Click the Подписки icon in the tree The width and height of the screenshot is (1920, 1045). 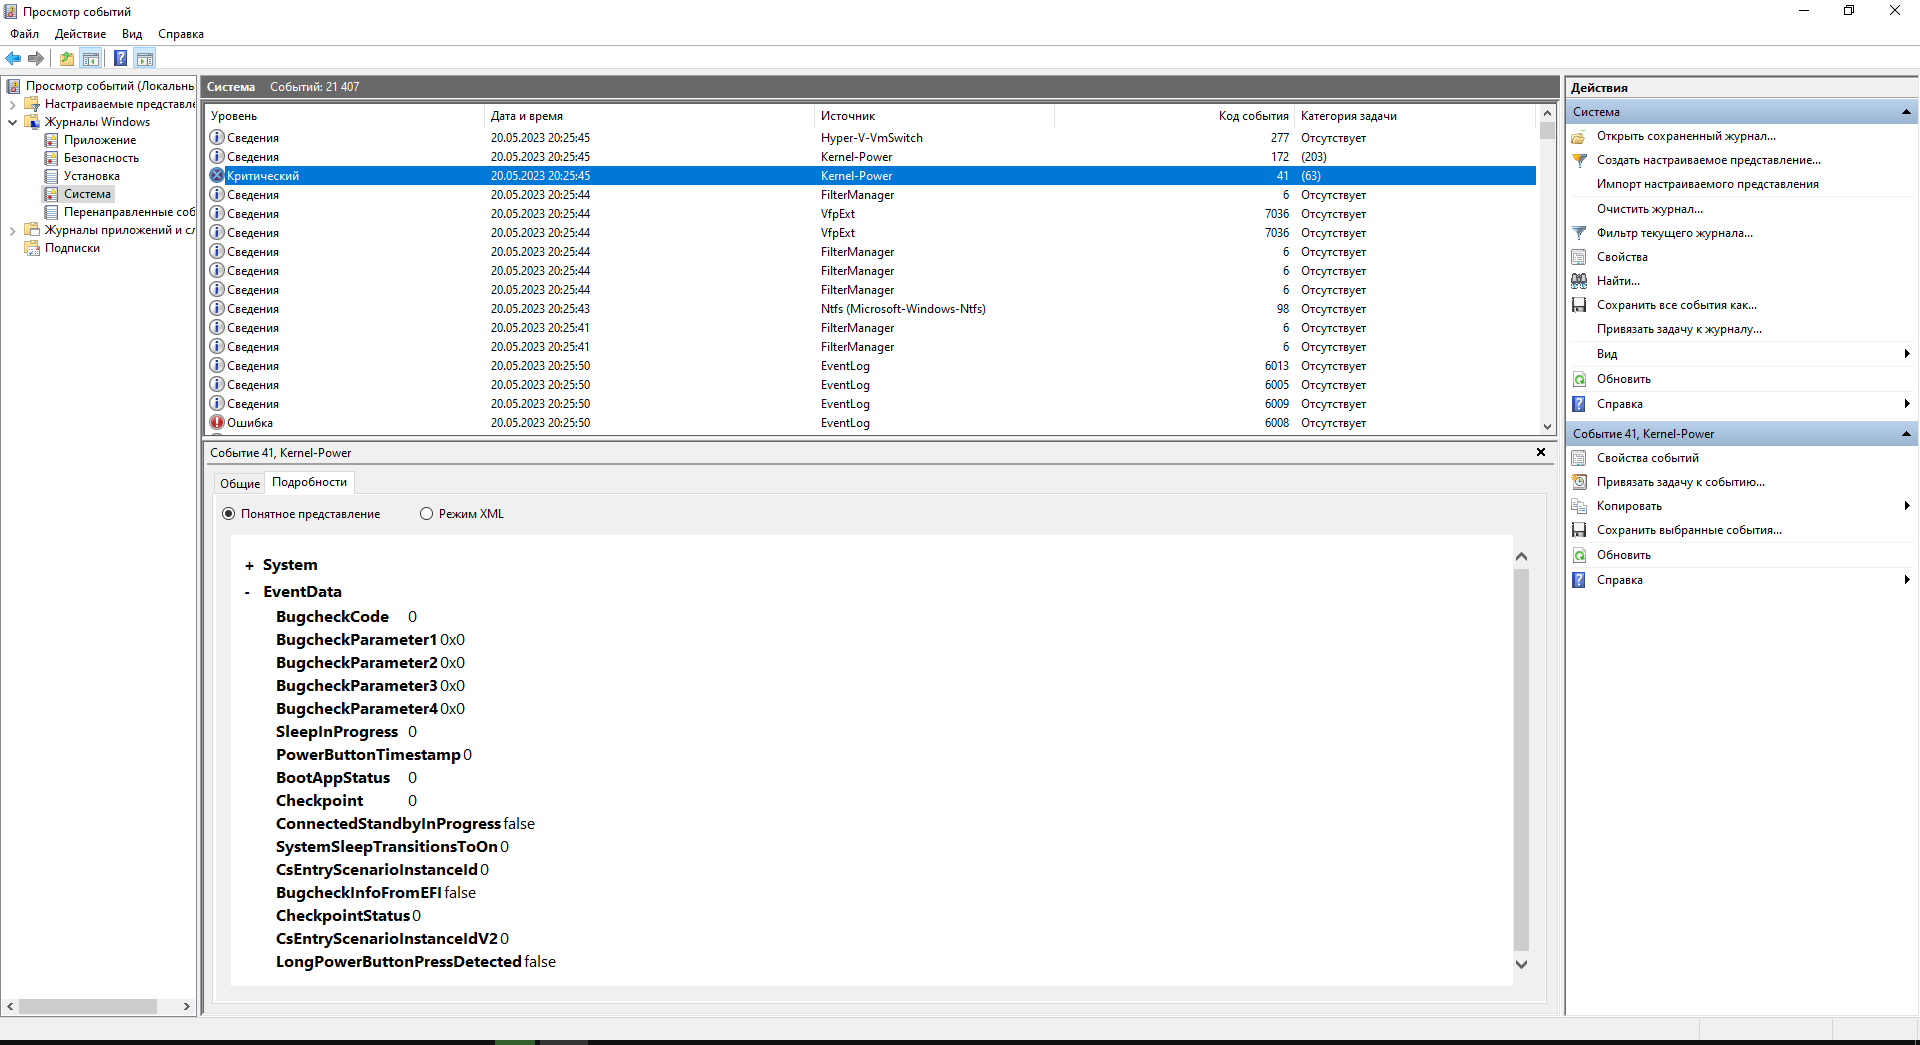point(32,248)
